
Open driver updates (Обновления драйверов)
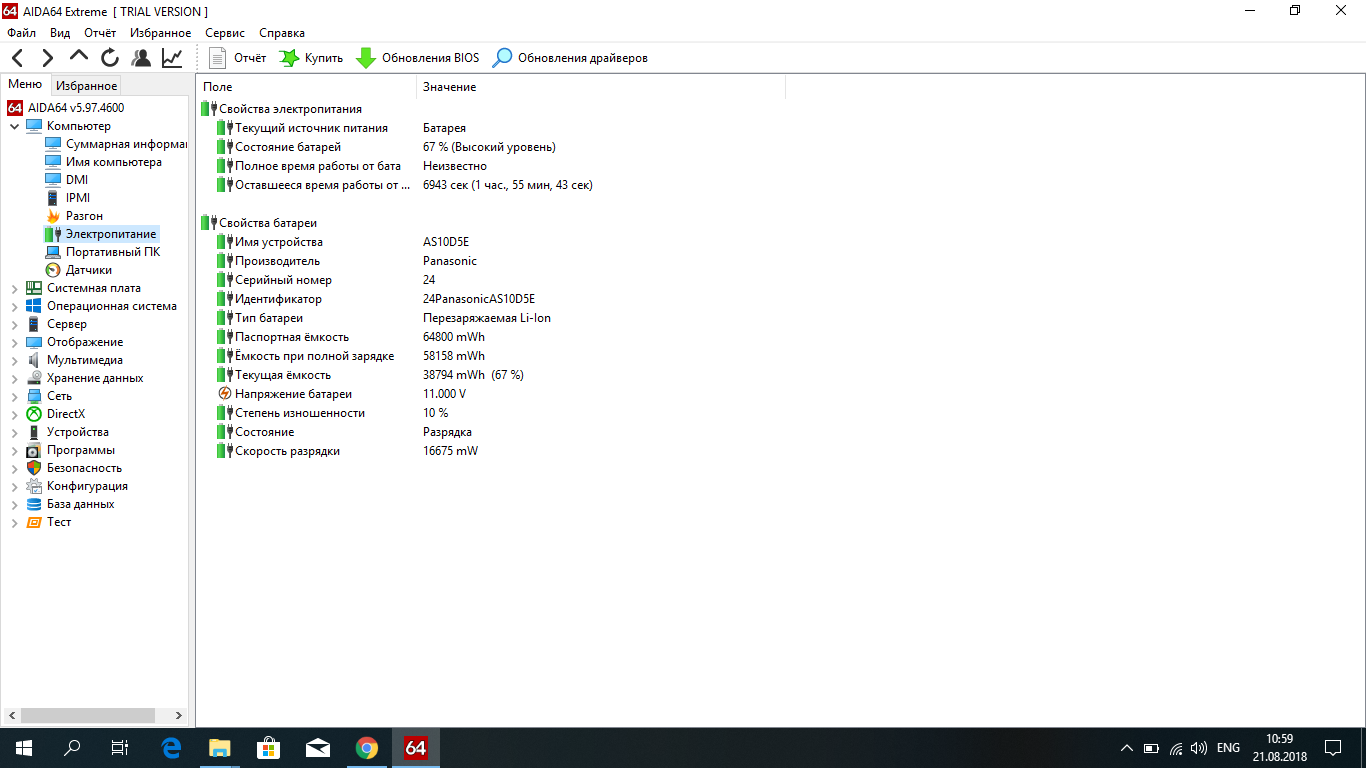coord(570,58)
